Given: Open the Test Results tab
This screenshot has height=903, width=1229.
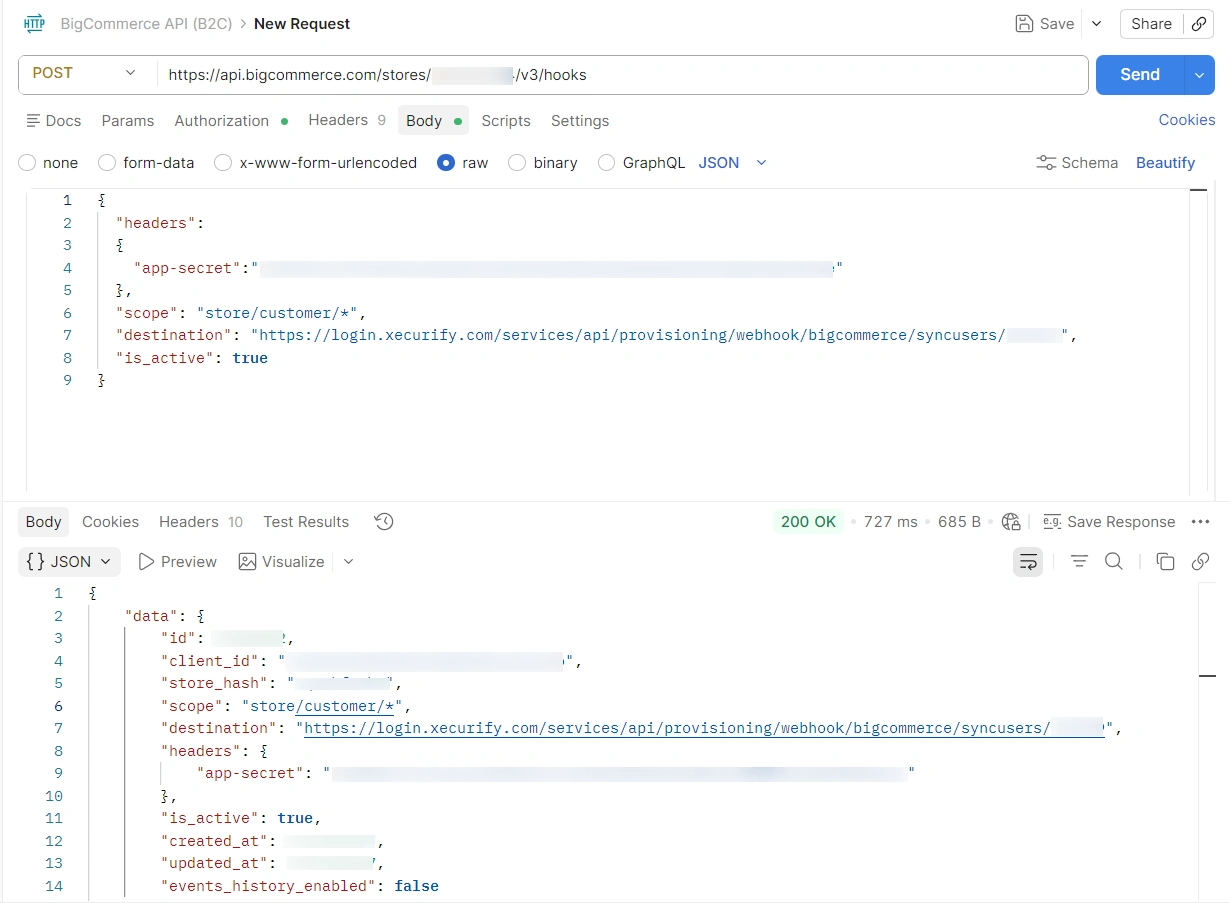Looking at the screenshot, I should click(306, 522).
